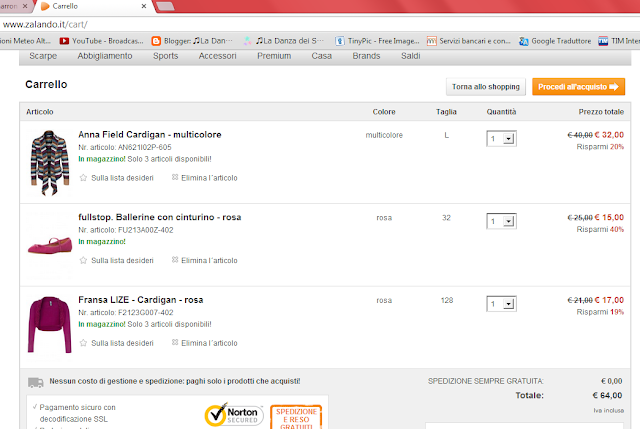Screen dimensions: 640x429
Task: Click the Prezzo totale column header
Action: coord(601,111)
